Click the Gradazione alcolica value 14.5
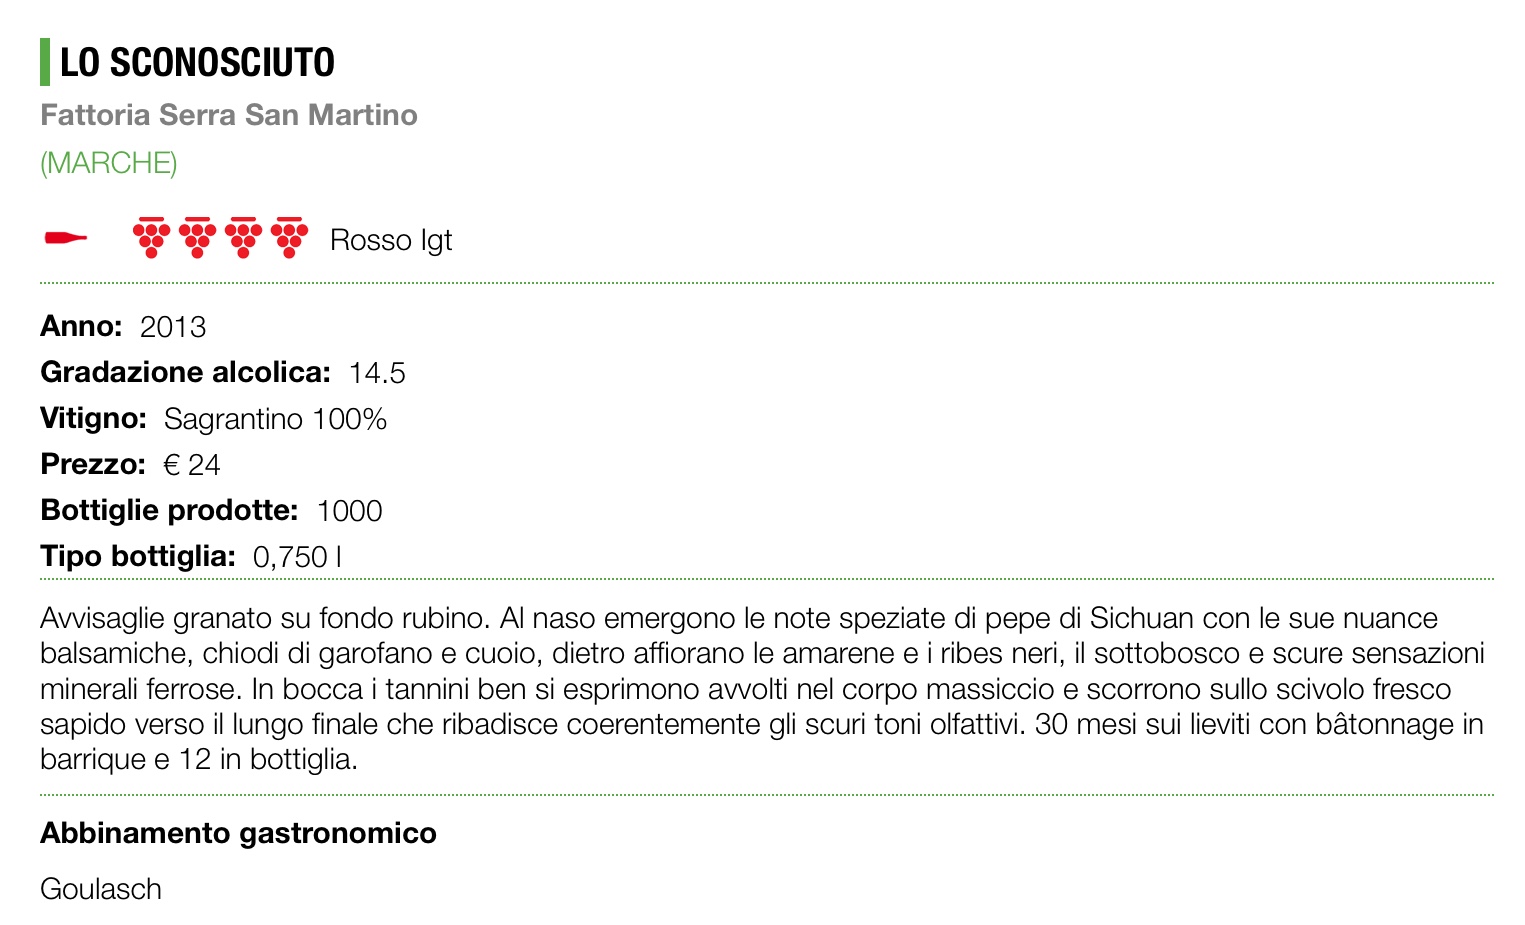Image resolution: width=1525 pixels, height=925 pixels. coord(377,373)
